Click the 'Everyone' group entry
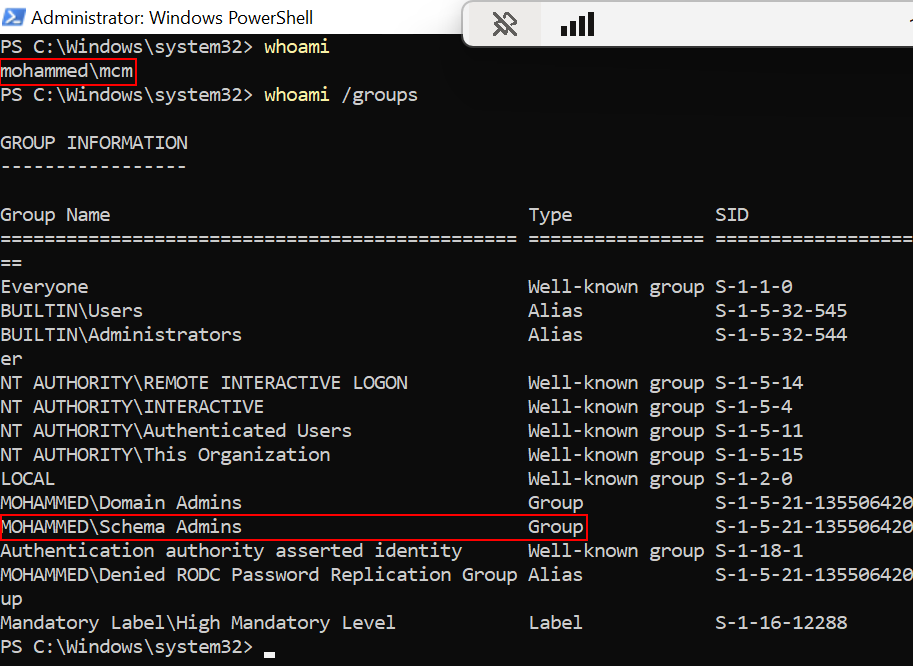This screenshot has width=913, height=666. [x=44, y=287]
